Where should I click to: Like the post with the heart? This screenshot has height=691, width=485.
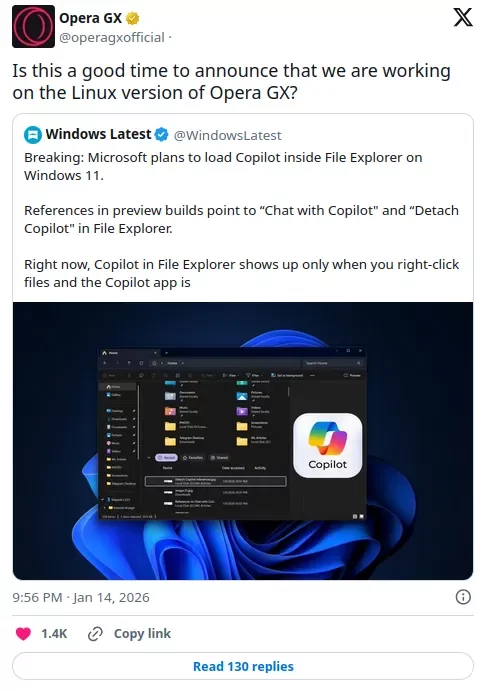pos(23,634)
